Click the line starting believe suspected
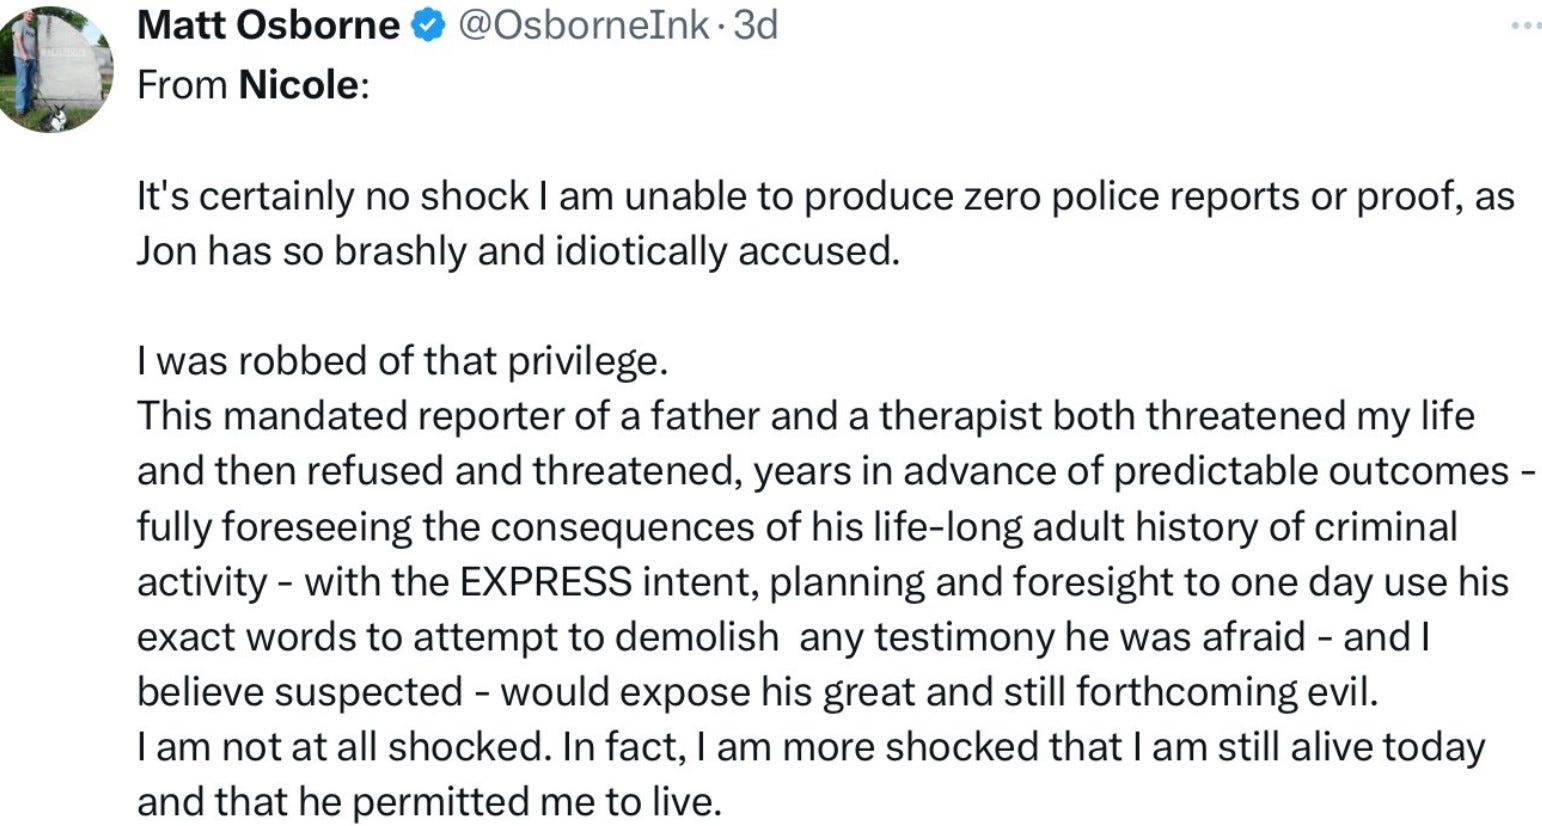The image size is (1542, 826). point(758,691)
